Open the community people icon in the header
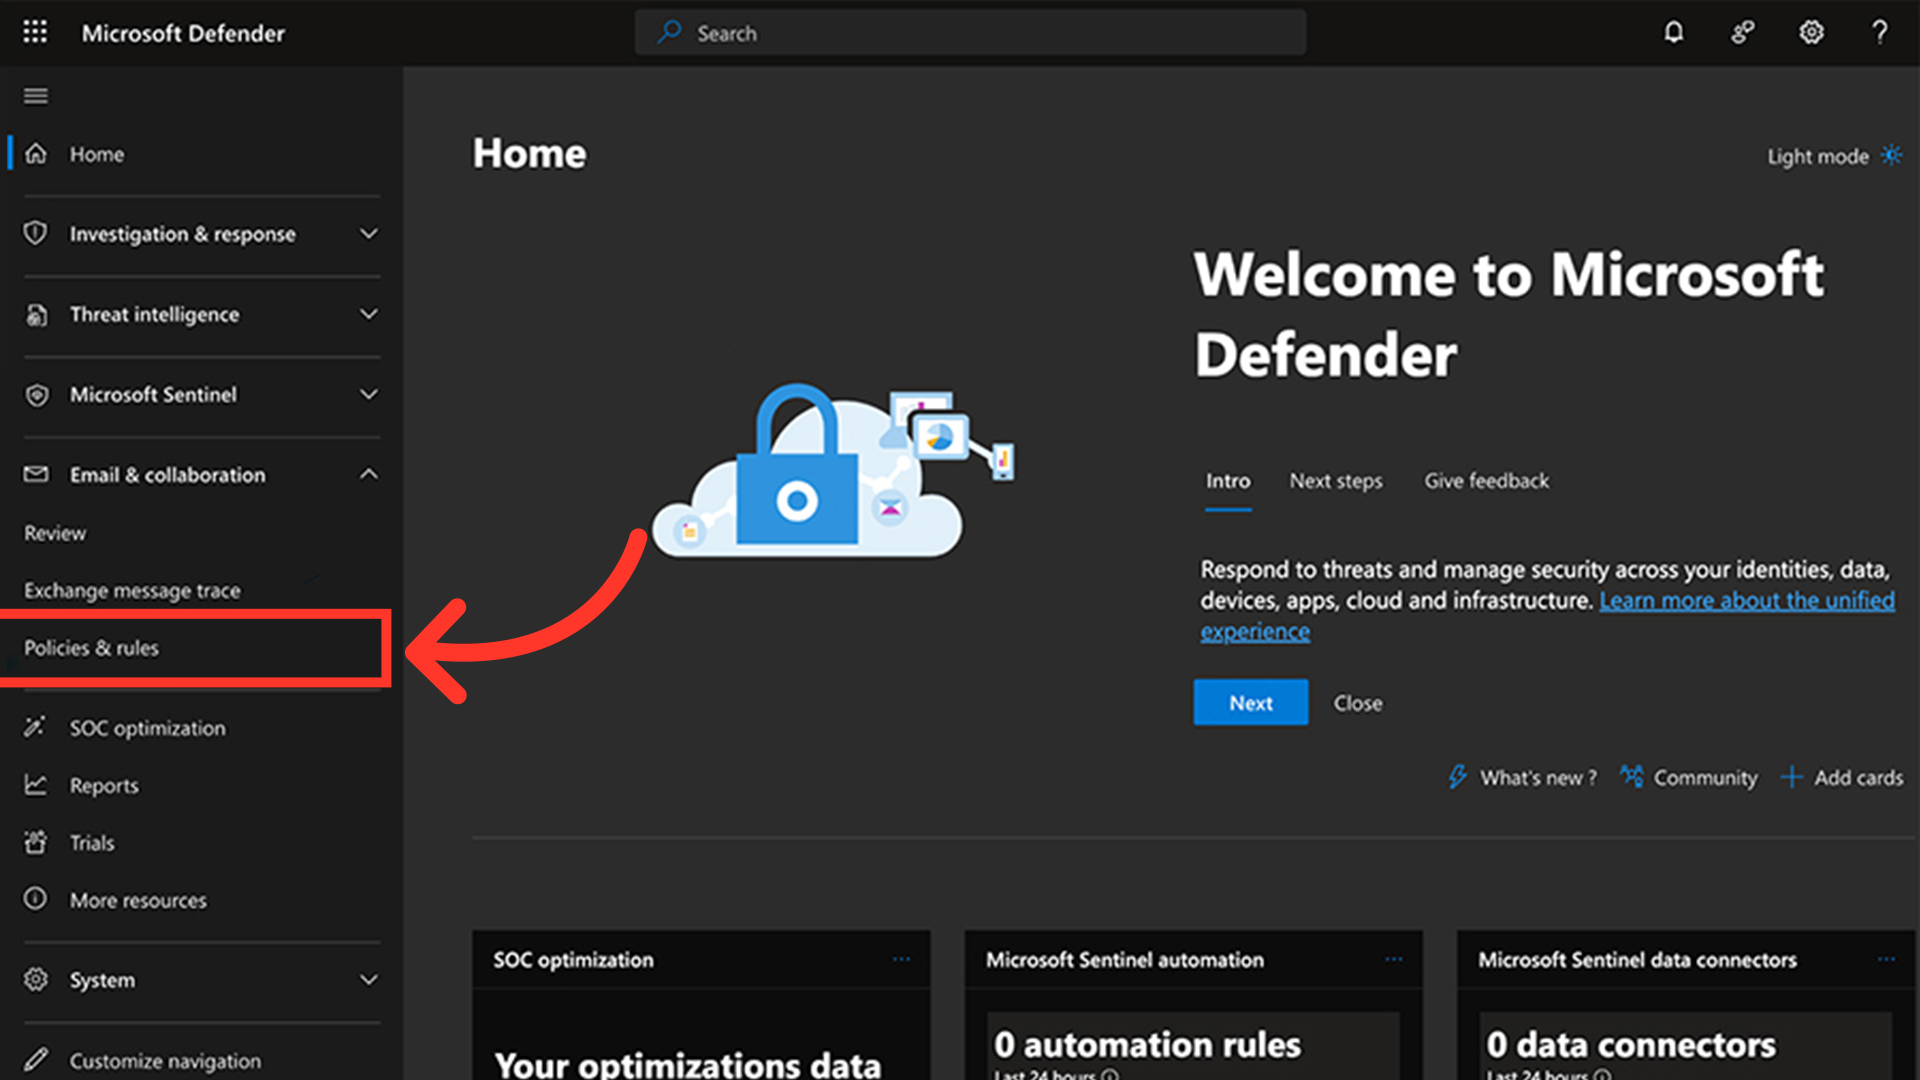The height and width of the screenshot is (1080, 1920). coord(1743,32)
